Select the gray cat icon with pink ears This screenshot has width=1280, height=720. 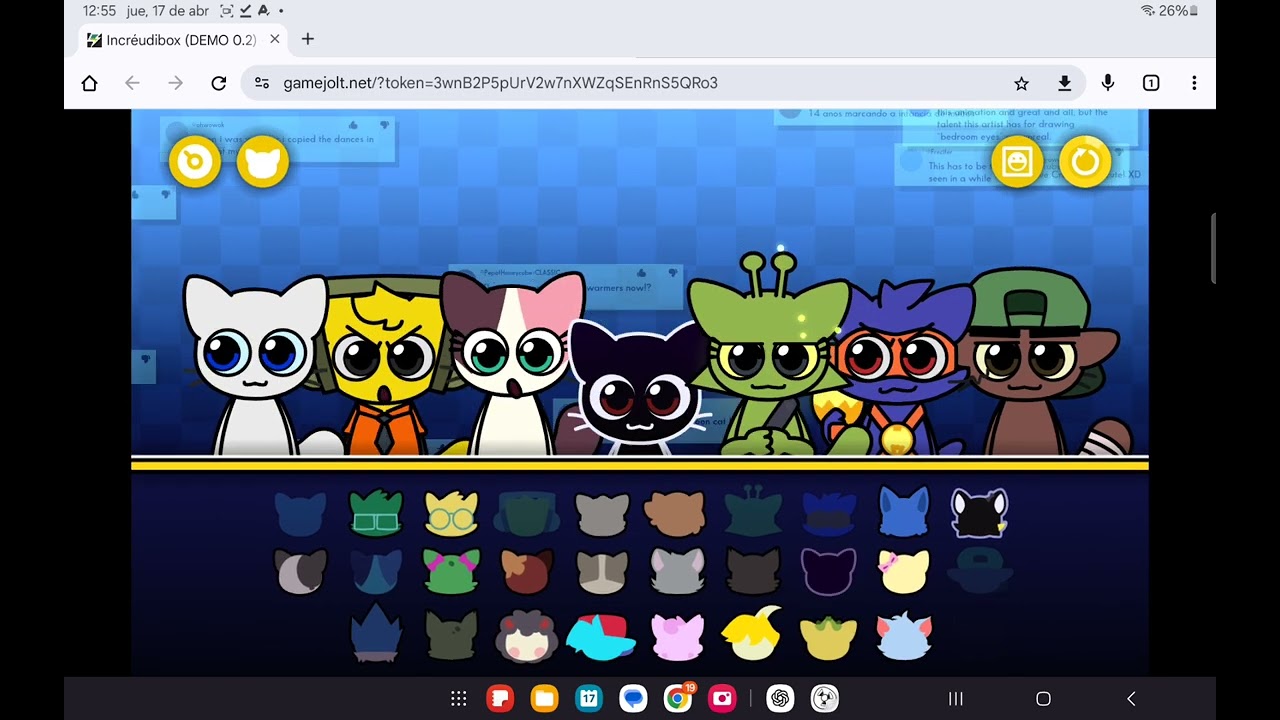677,572
